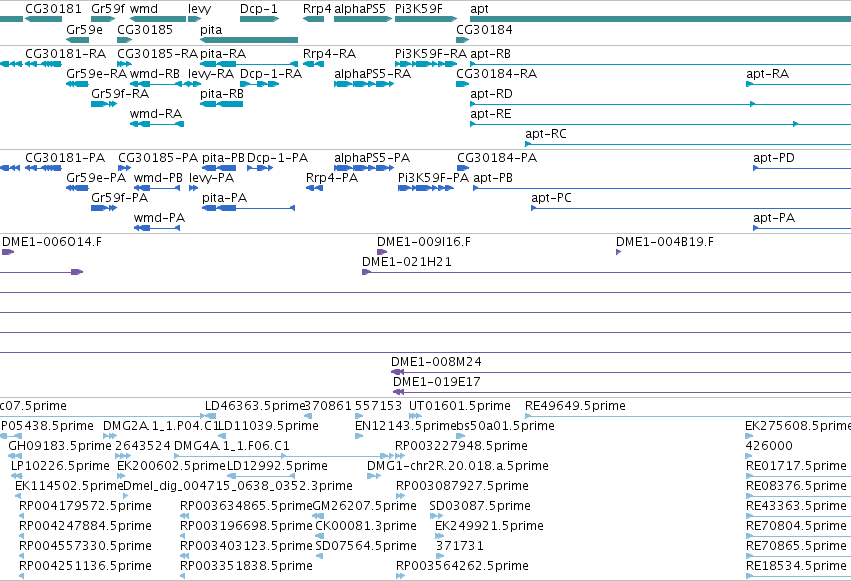Click the alphaPS5 gene feature

[x=363, y=19]
